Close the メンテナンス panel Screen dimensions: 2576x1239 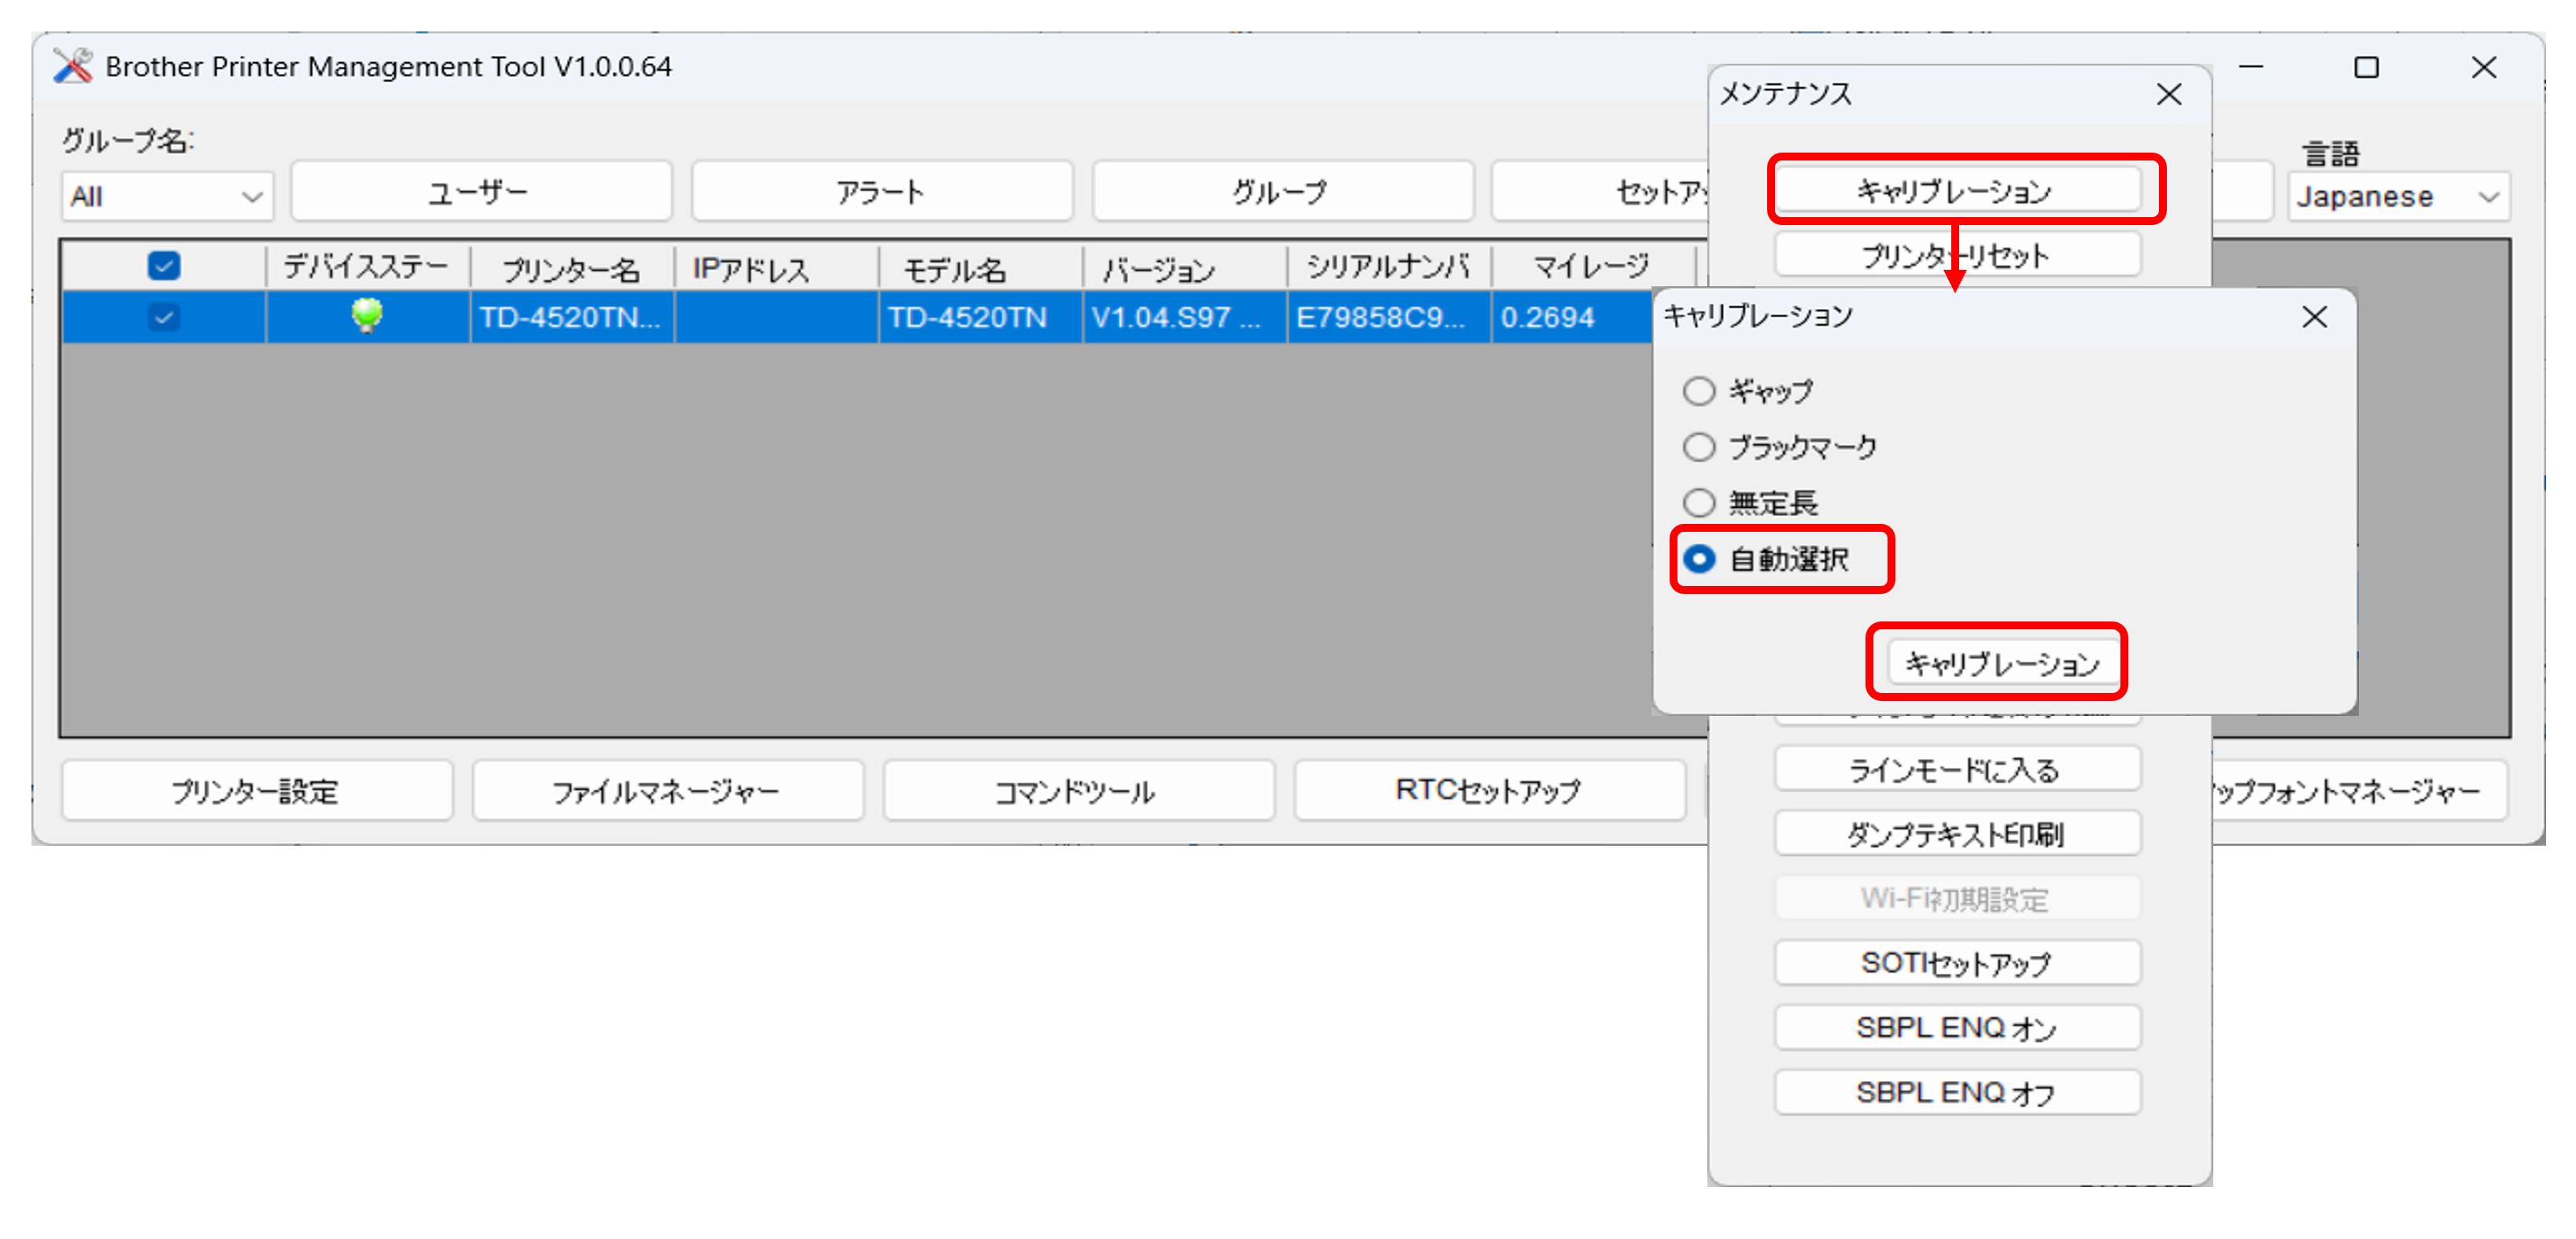pyautogui.click(x=2169, y=94)
